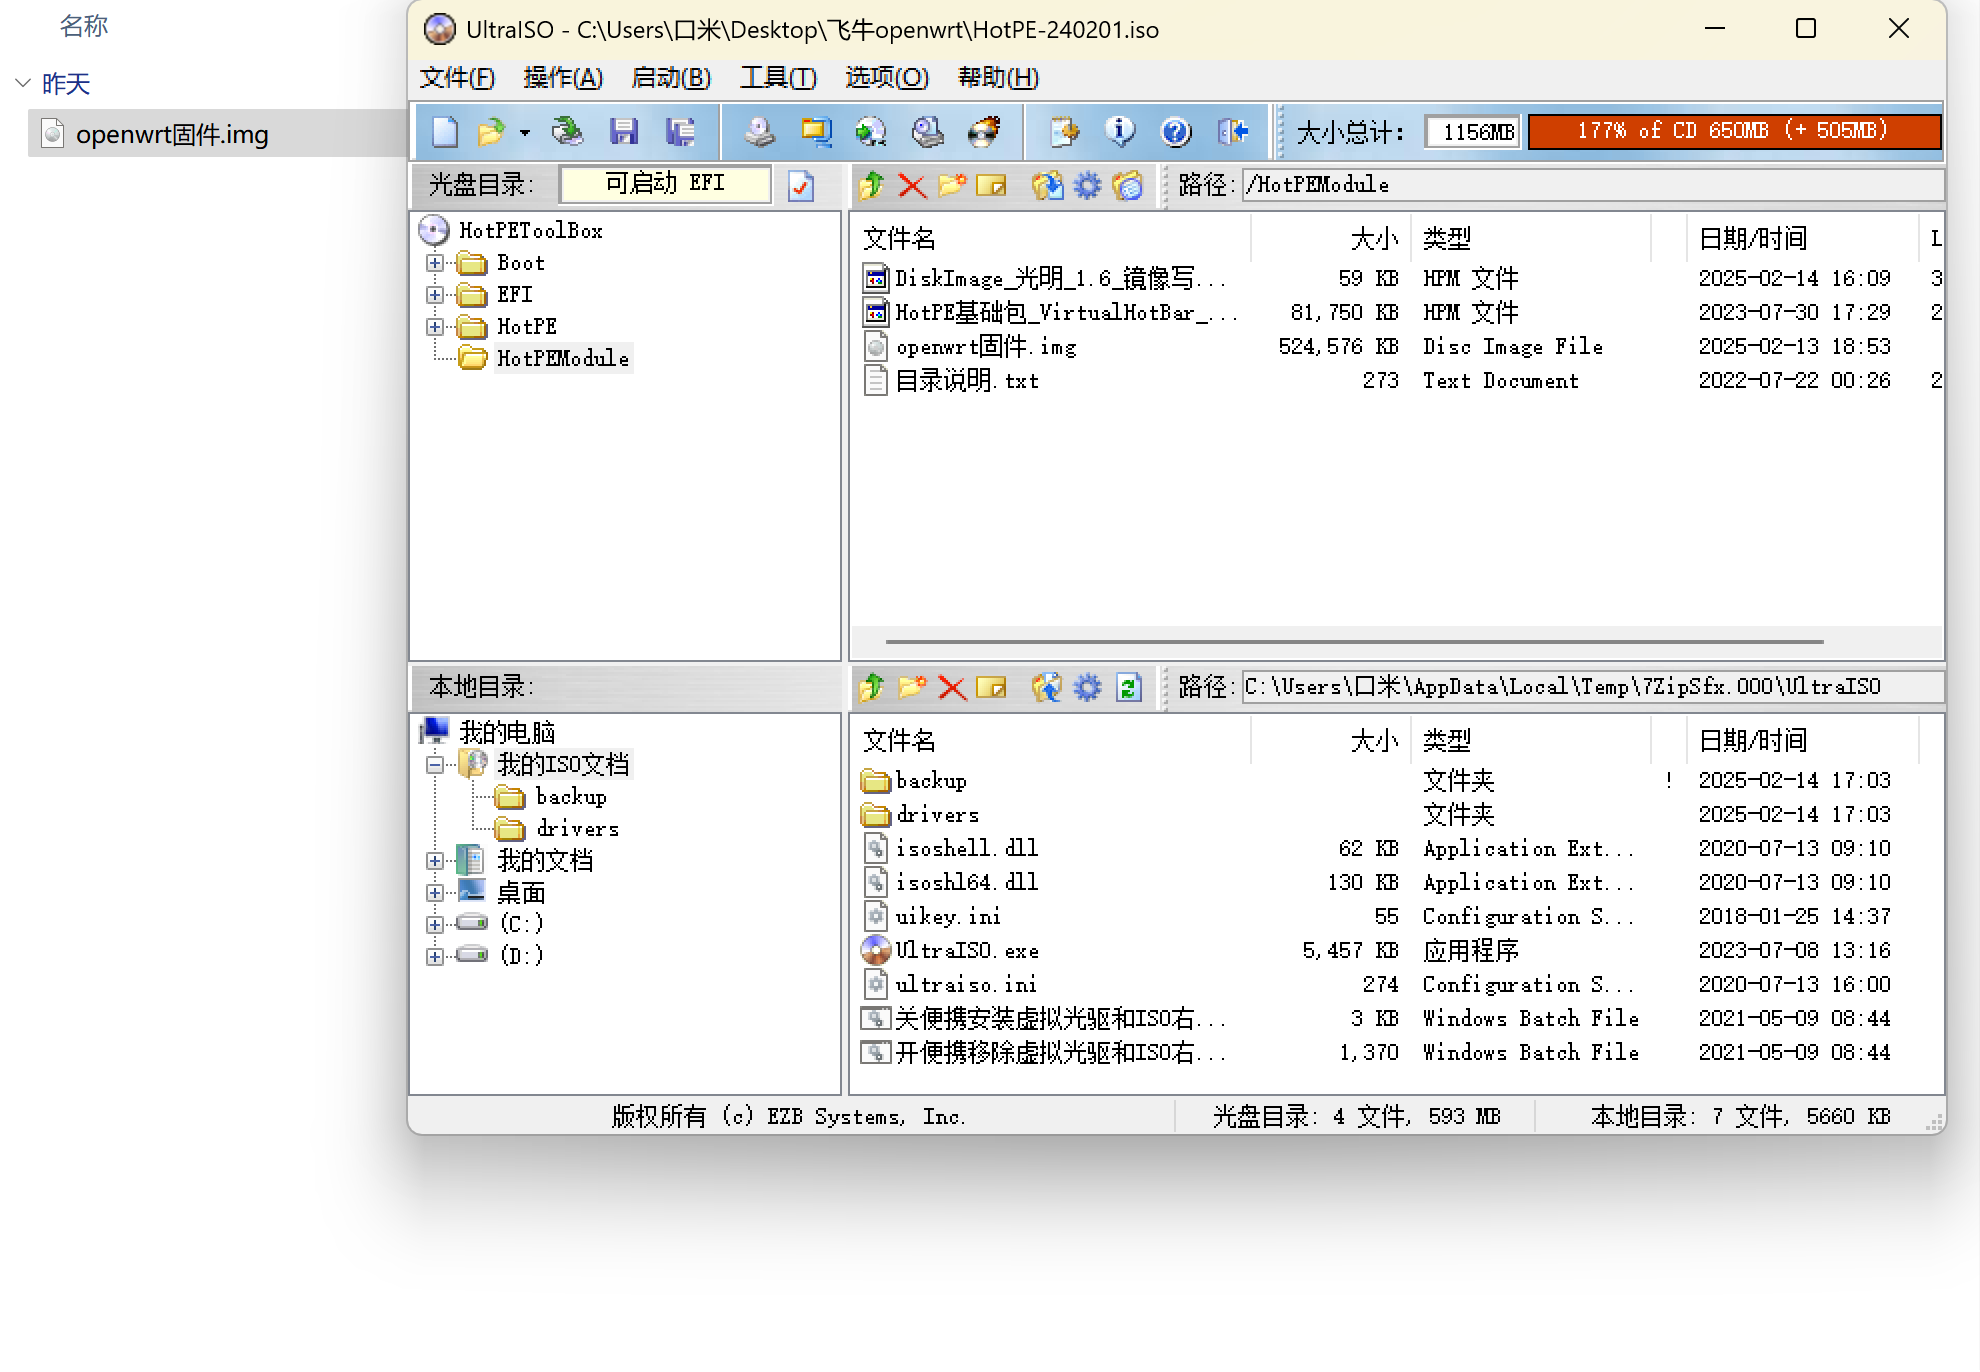Toggle the boot info checkmark icon
Viewport: 1980px width, 1372px height.
(801, 186)
